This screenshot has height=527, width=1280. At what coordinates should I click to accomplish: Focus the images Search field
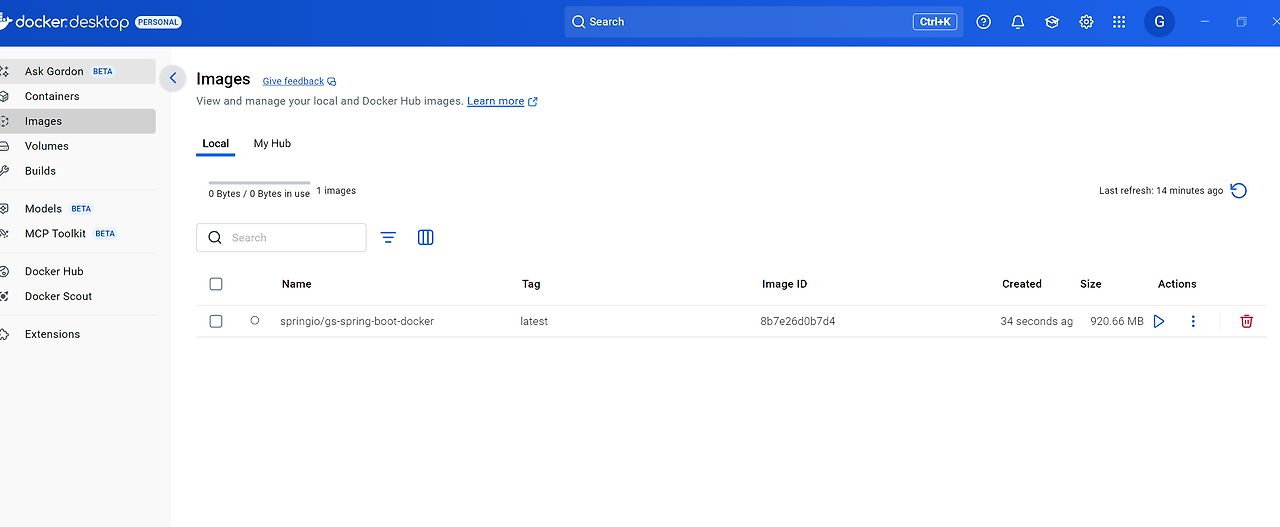tap(281, 238)
